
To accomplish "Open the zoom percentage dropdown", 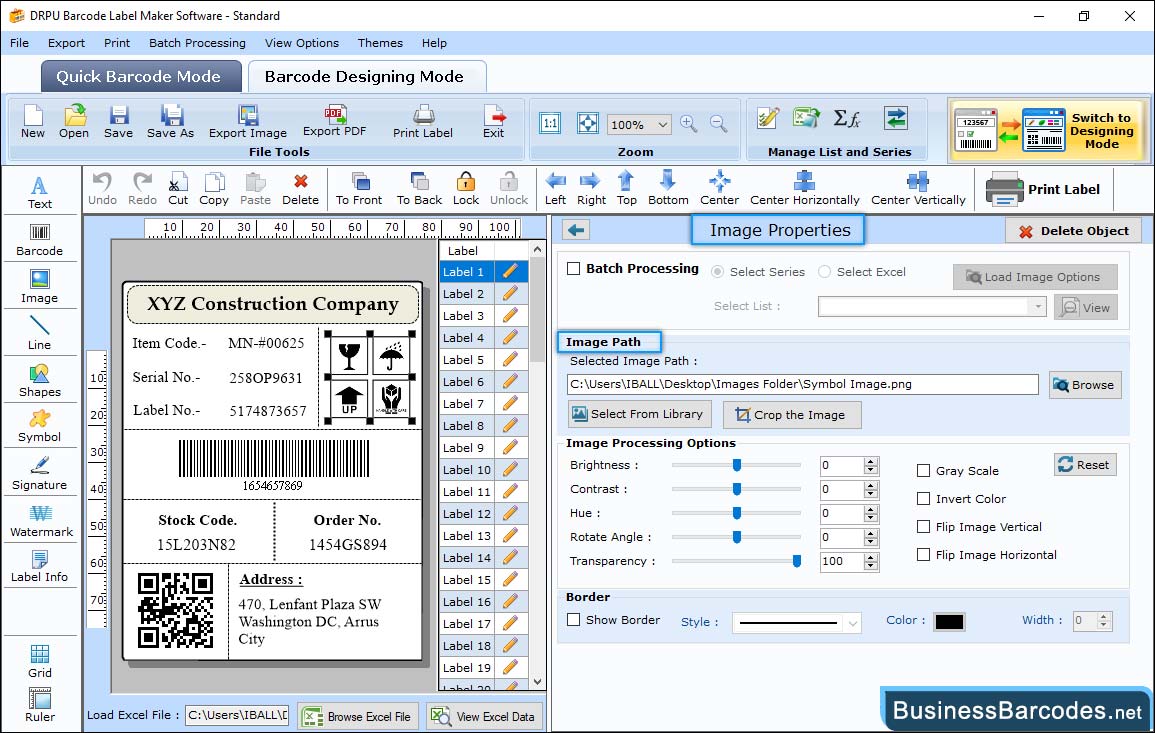I will 662,124.
